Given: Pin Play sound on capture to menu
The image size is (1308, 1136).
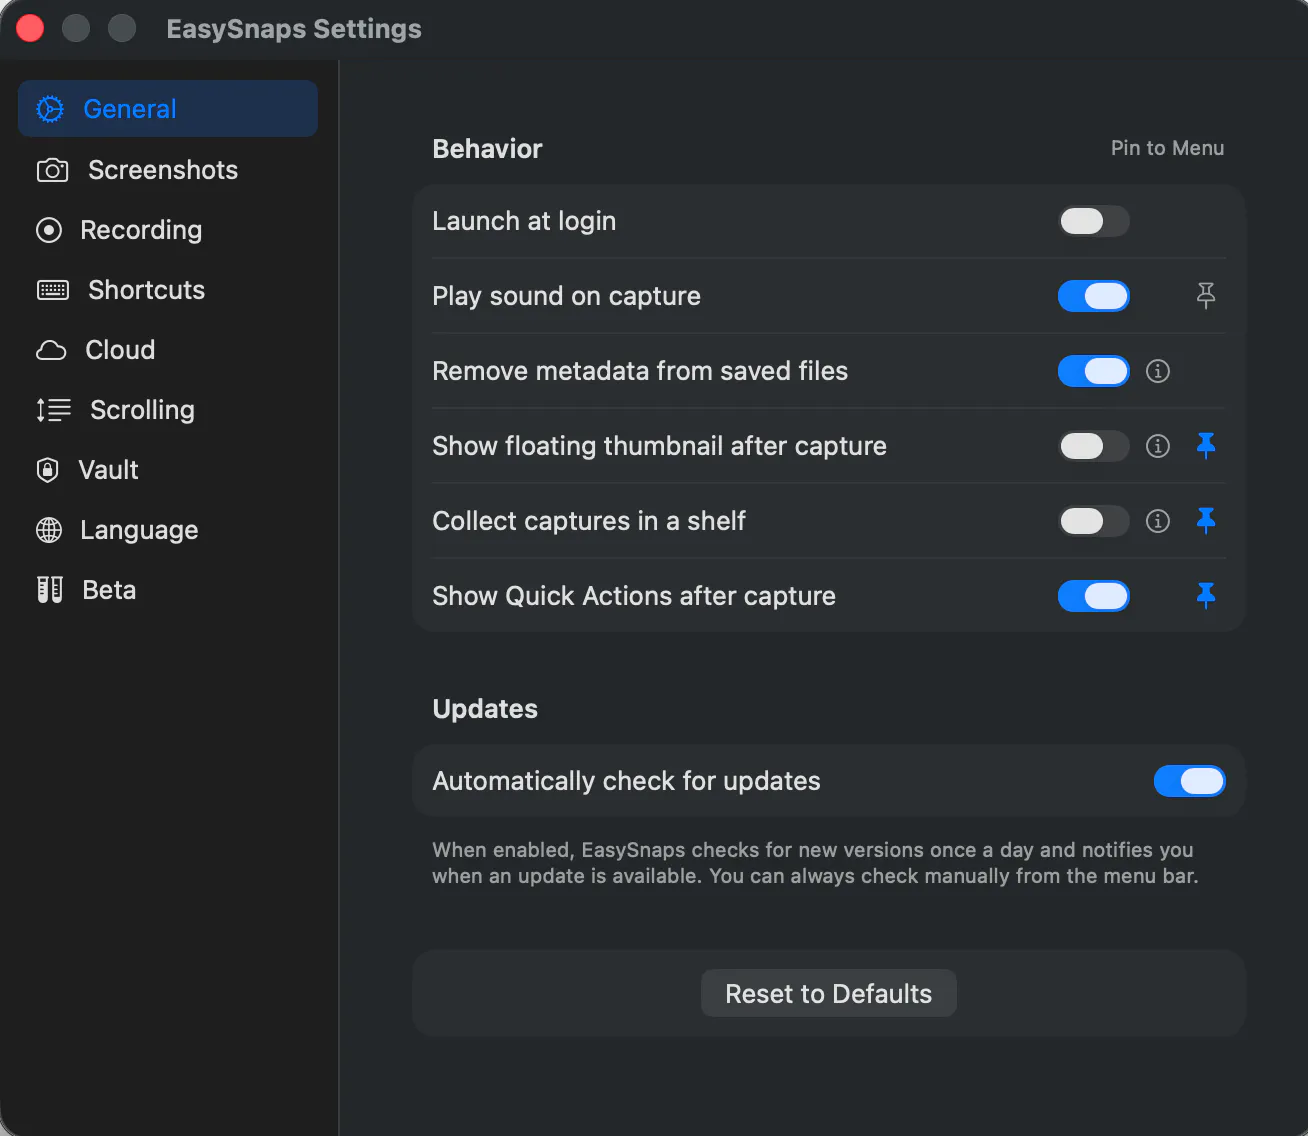Looking at the screenshot, I should click(x=1206, y=295).
